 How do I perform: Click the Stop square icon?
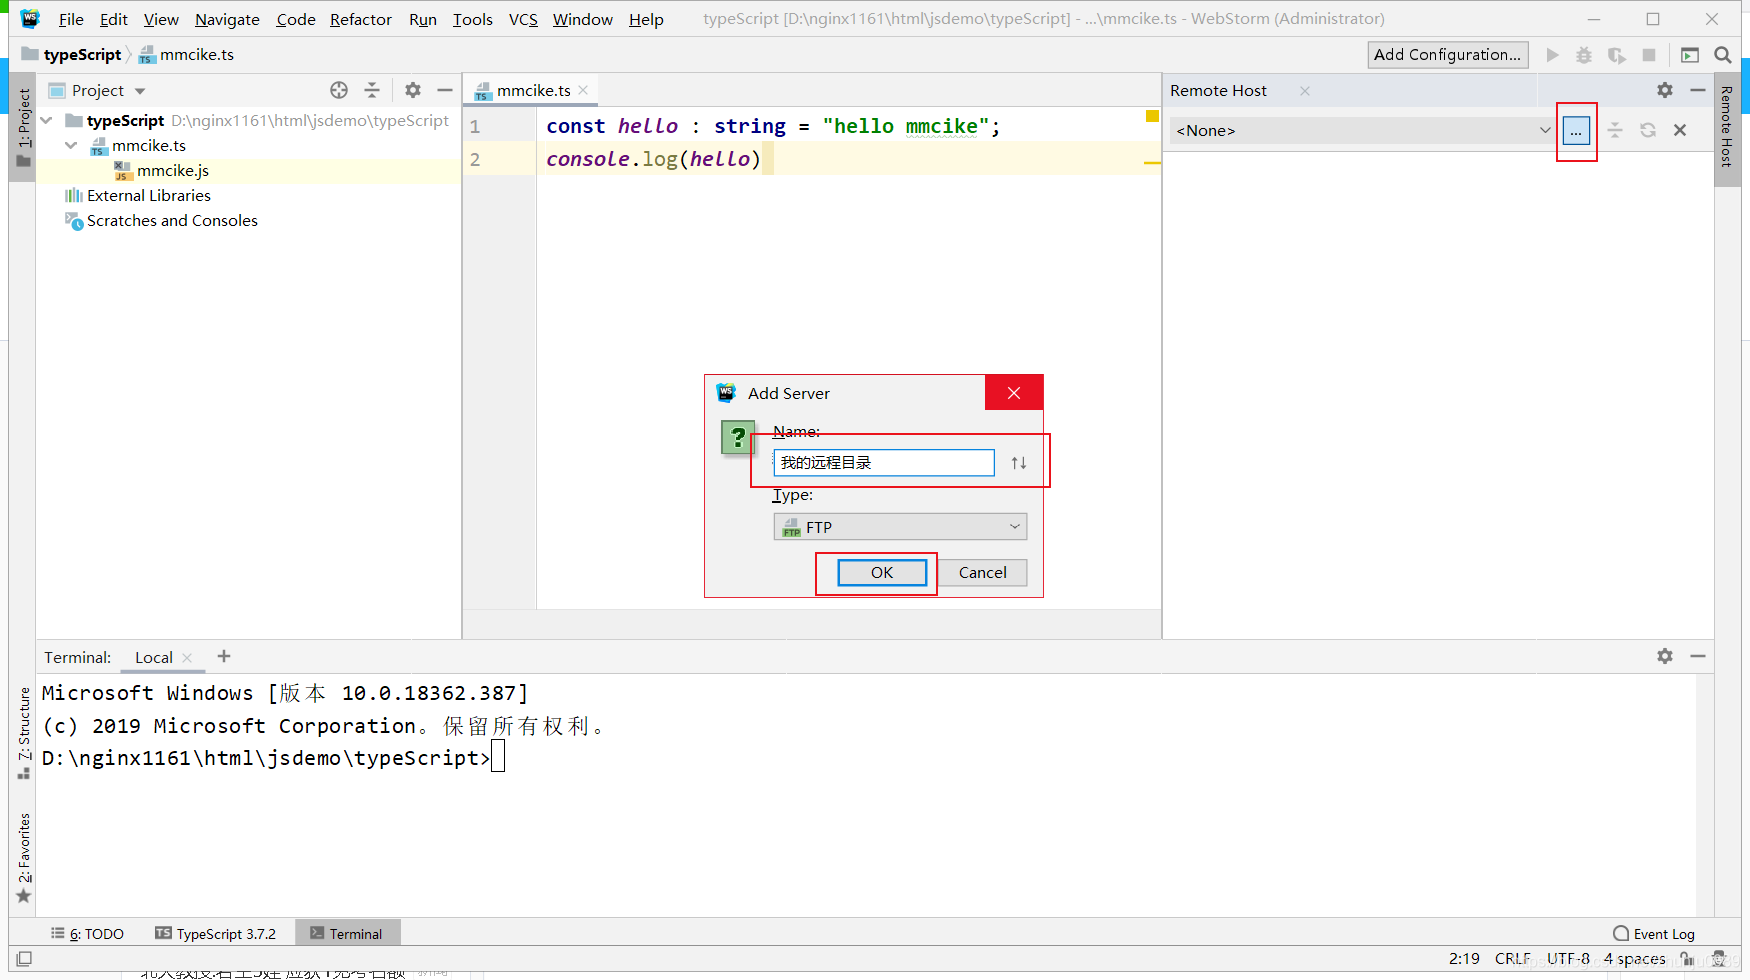1649,55
